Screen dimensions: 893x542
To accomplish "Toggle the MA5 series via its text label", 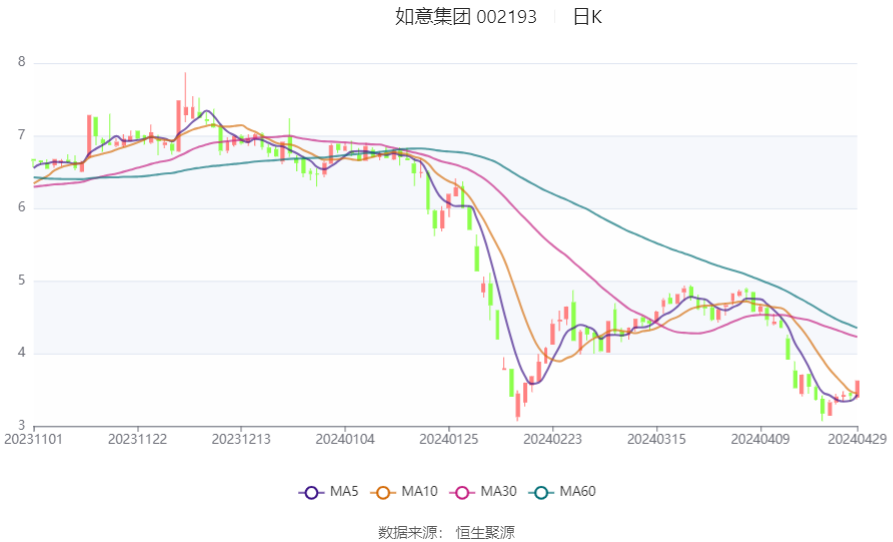I will (344, 492).
